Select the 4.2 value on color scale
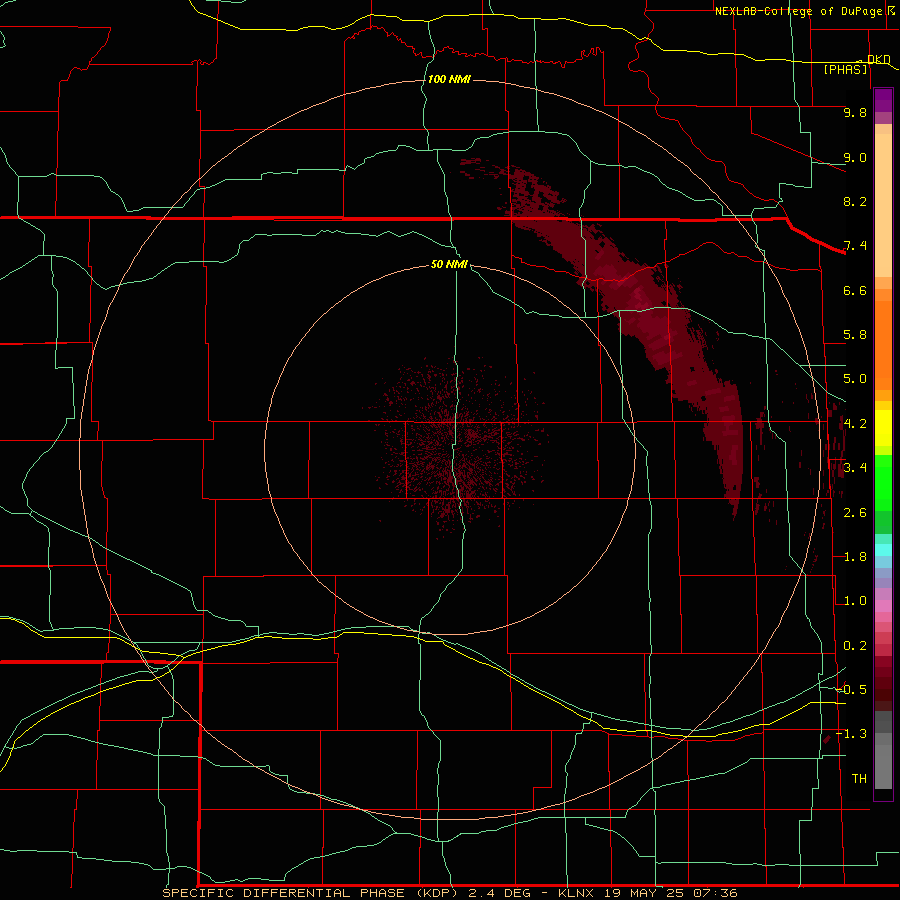 coord(855,424)
